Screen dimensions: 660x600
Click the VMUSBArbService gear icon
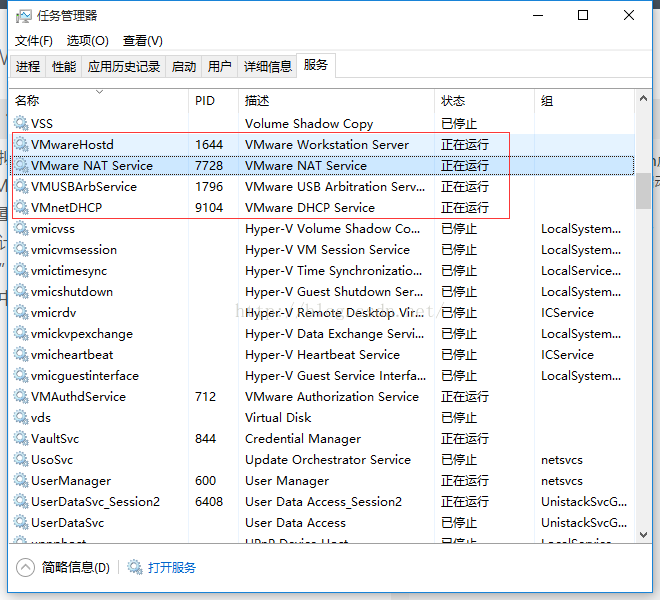tap(21, 186)
